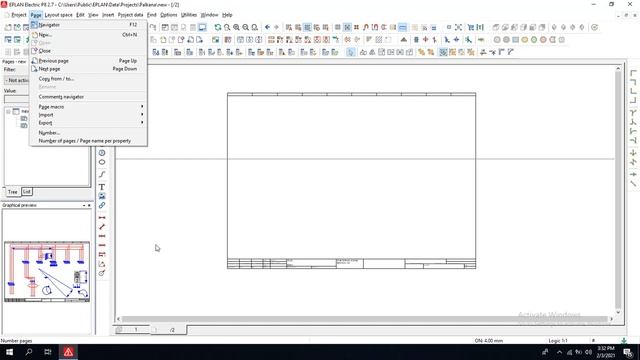Open the Project menu

coord(19,15)
